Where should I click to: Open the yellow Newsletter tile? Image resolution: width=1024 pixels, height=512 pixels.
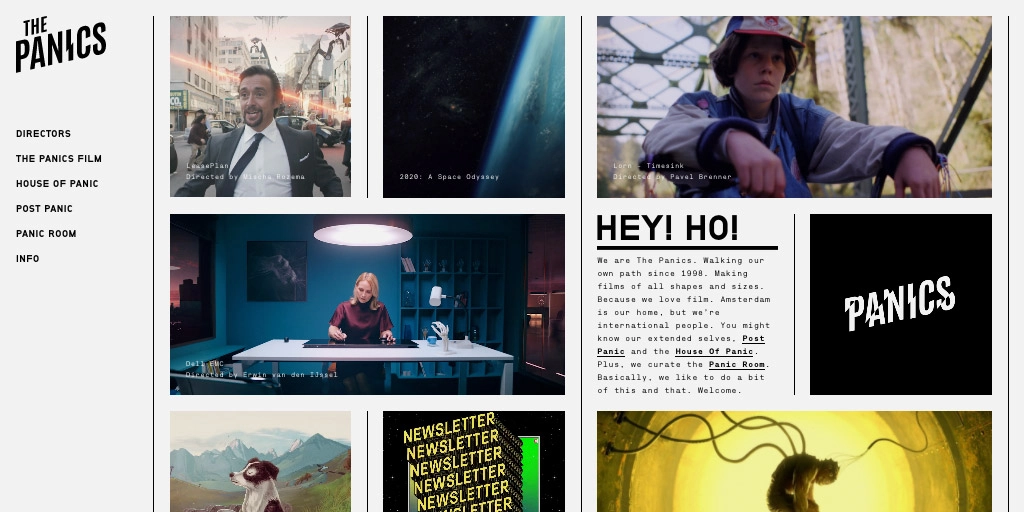click(473, 461)
